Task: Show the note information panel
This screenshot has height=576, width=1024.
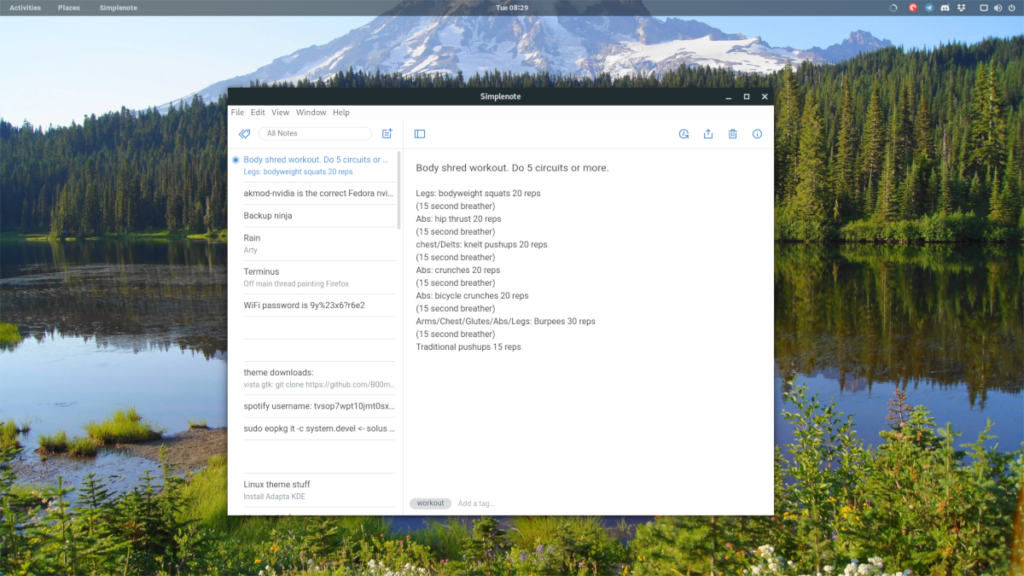Action: tap(758, 134)
